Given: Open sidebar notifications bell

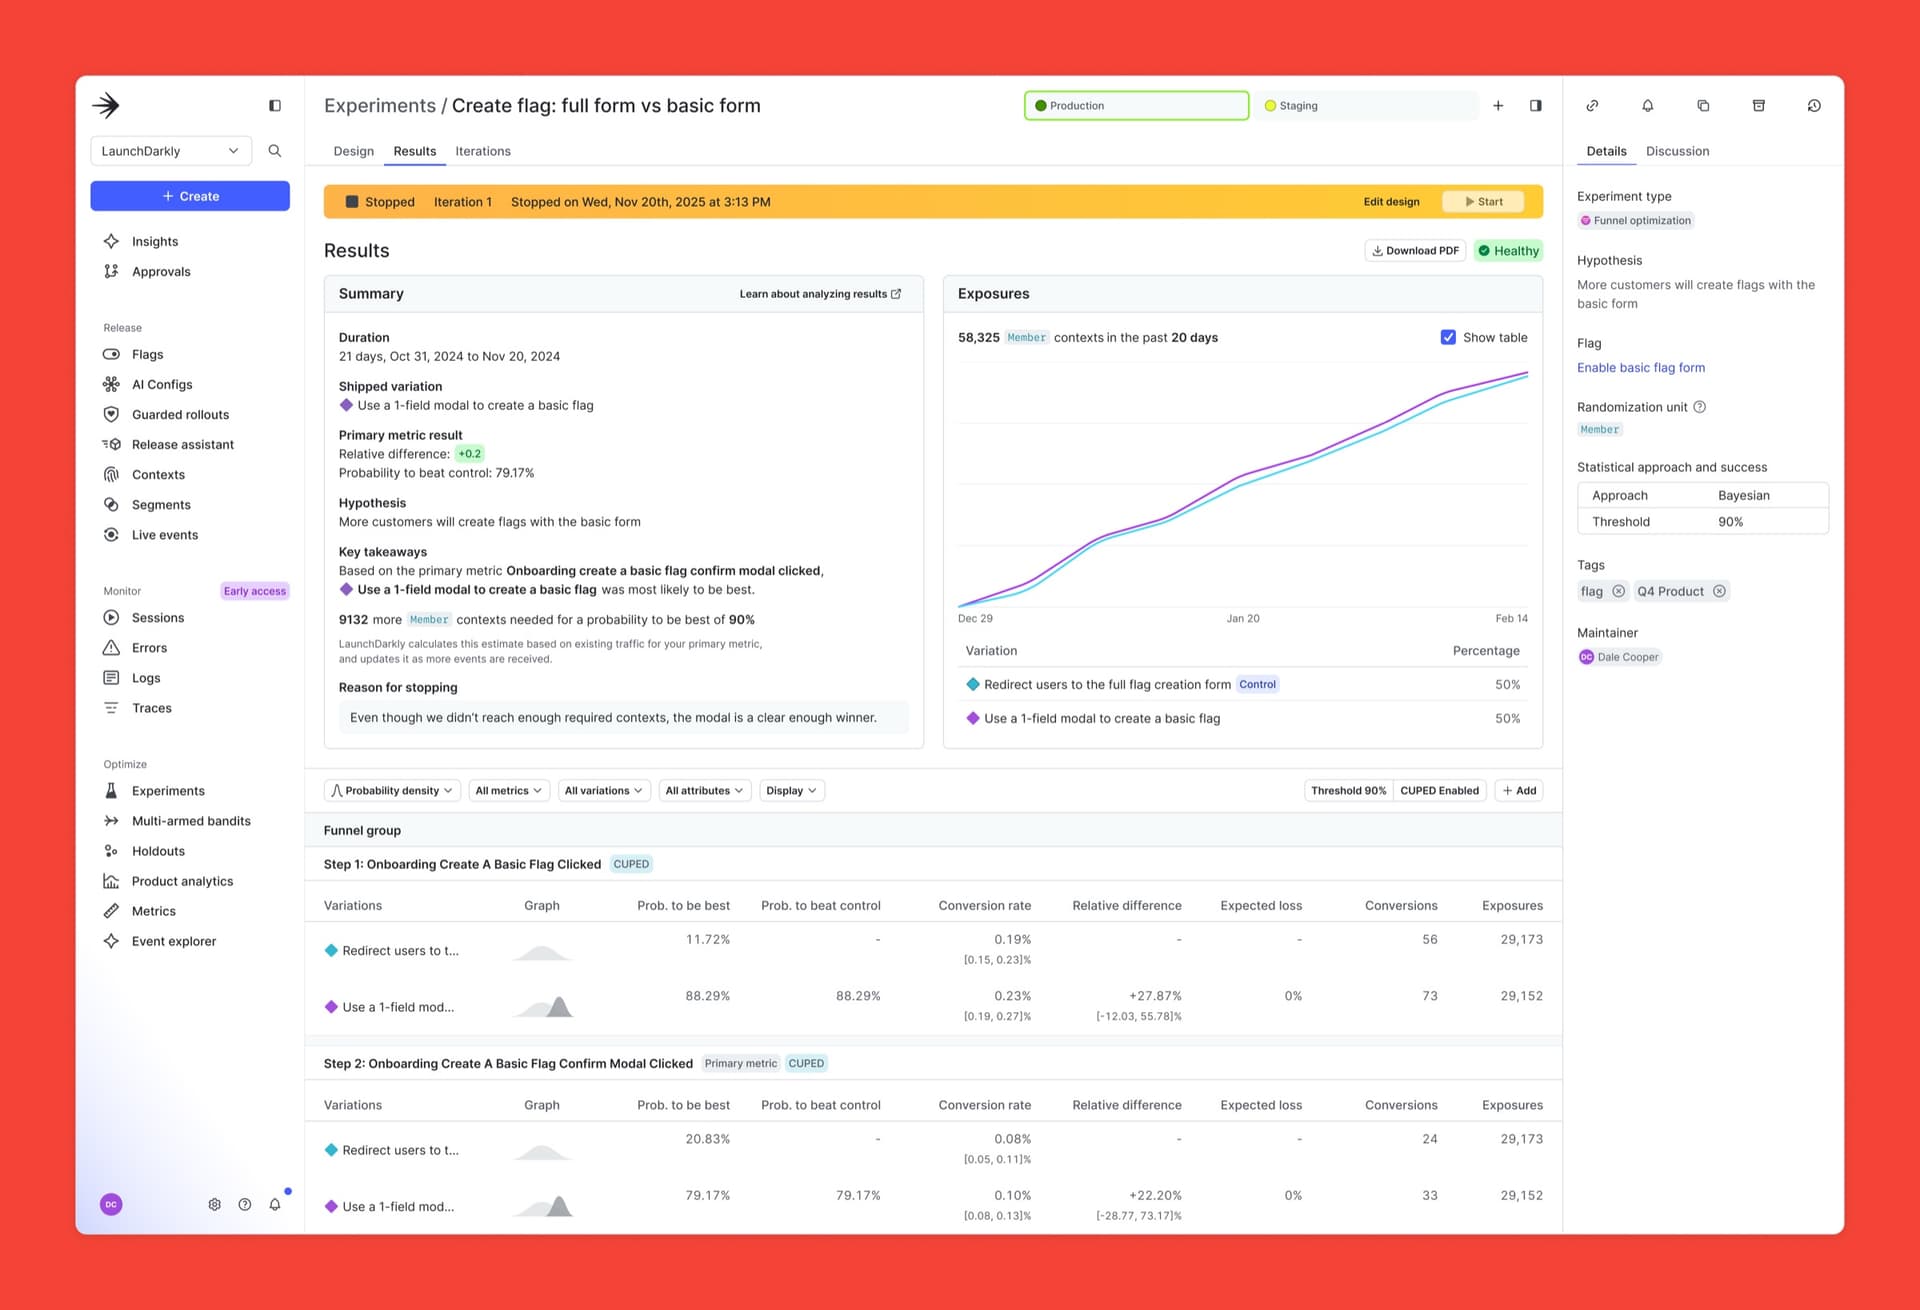Looking at the screenshot, I should tap(275, 1204).
